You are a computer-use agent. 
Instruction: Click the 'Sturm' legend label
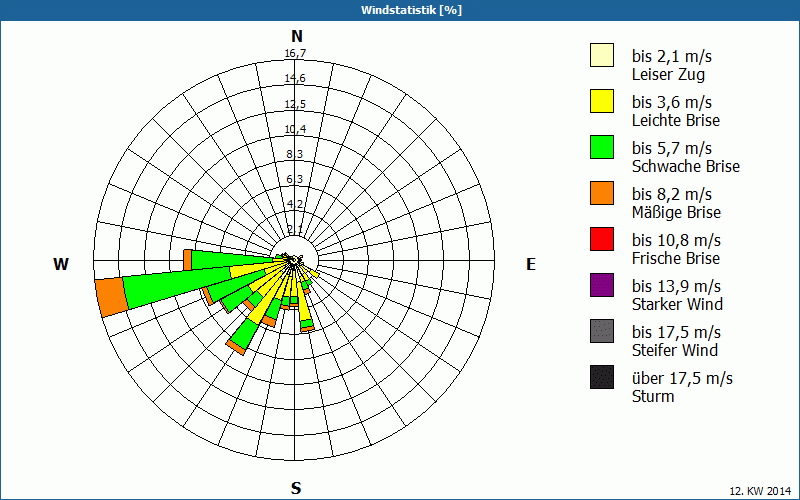653,396
